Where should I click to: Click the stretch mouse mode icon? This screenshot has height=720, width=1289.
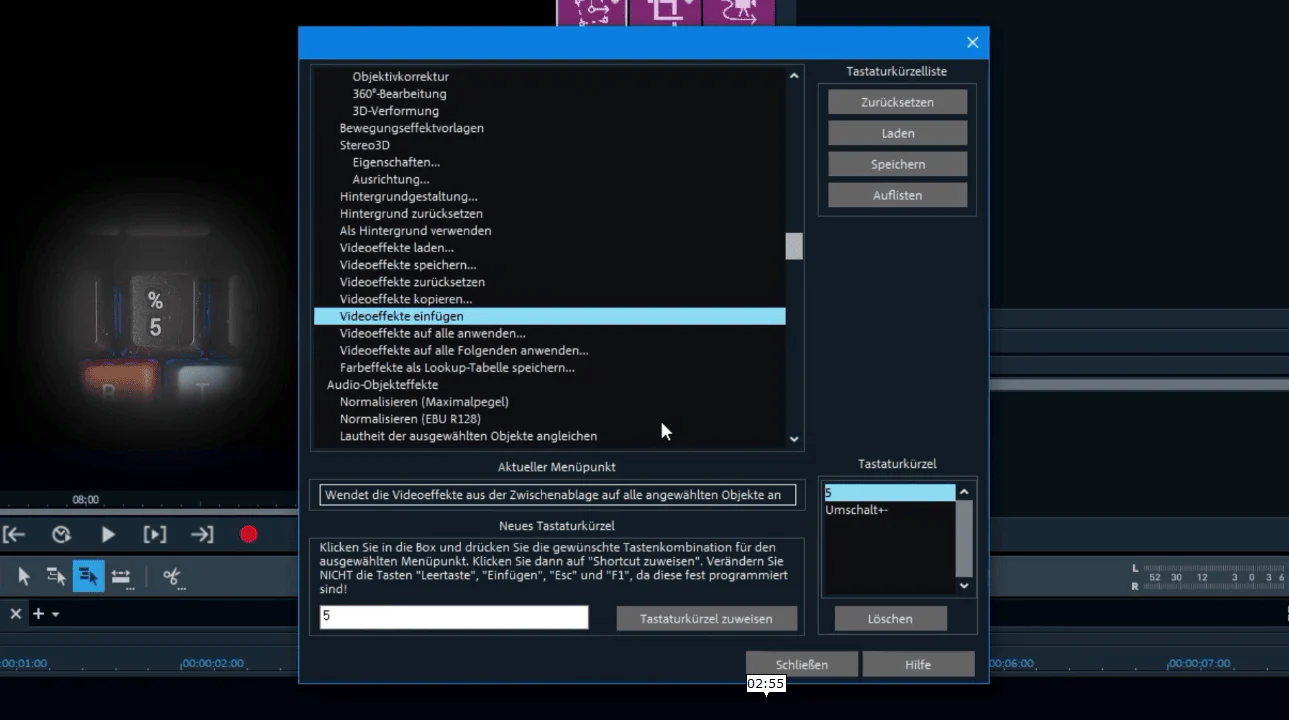tap(121, 576)
